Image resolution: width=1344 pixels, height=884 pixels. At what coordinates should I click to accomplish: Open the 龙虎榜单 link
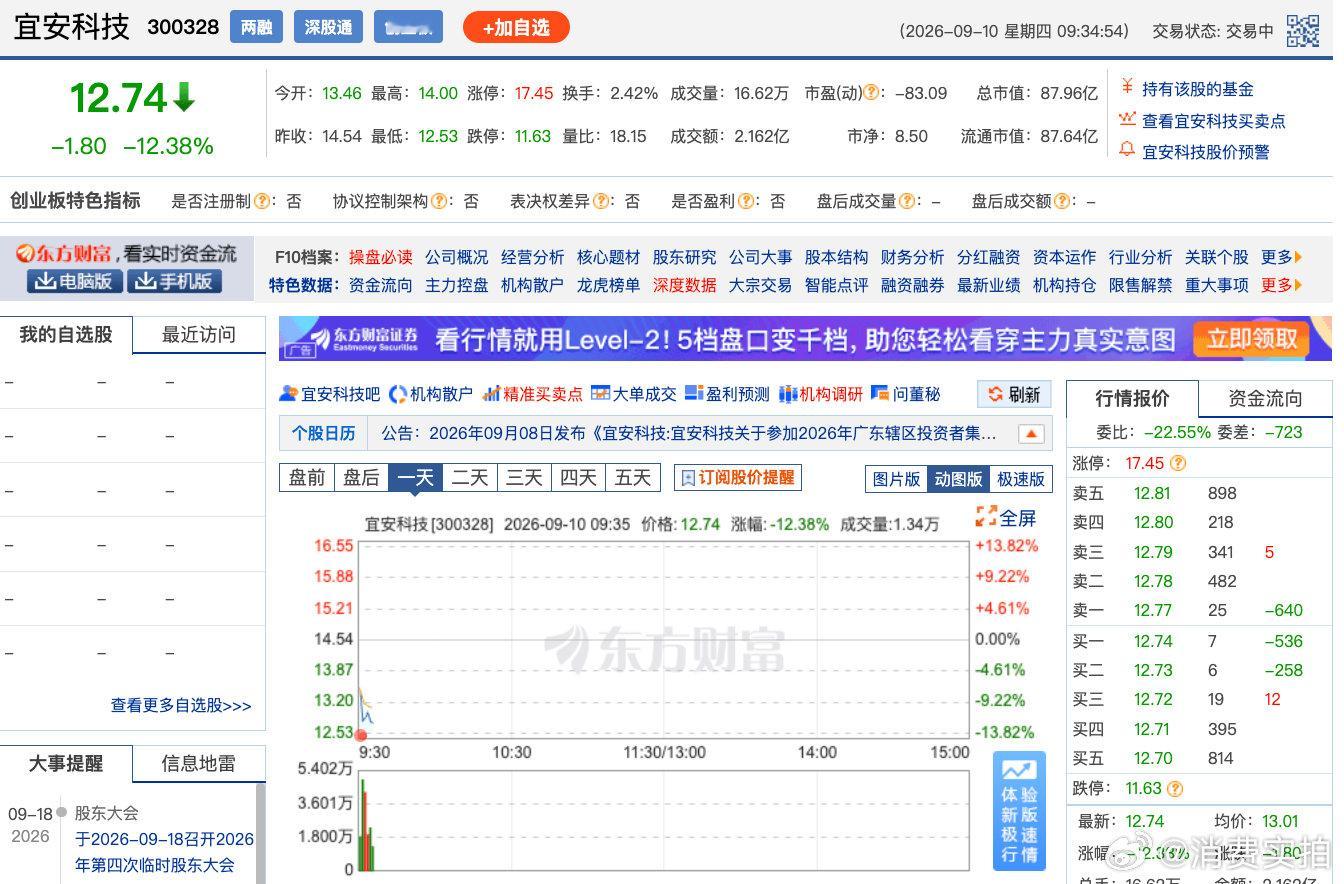pyautogui.click(x=609, y=285)
